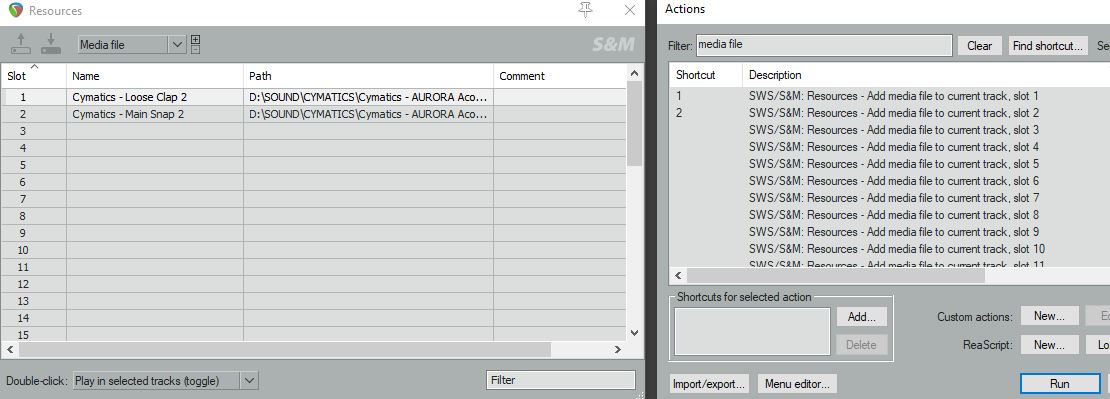
Task: Click the plus icon to add a resource type
Action: [x=195, y=40]
